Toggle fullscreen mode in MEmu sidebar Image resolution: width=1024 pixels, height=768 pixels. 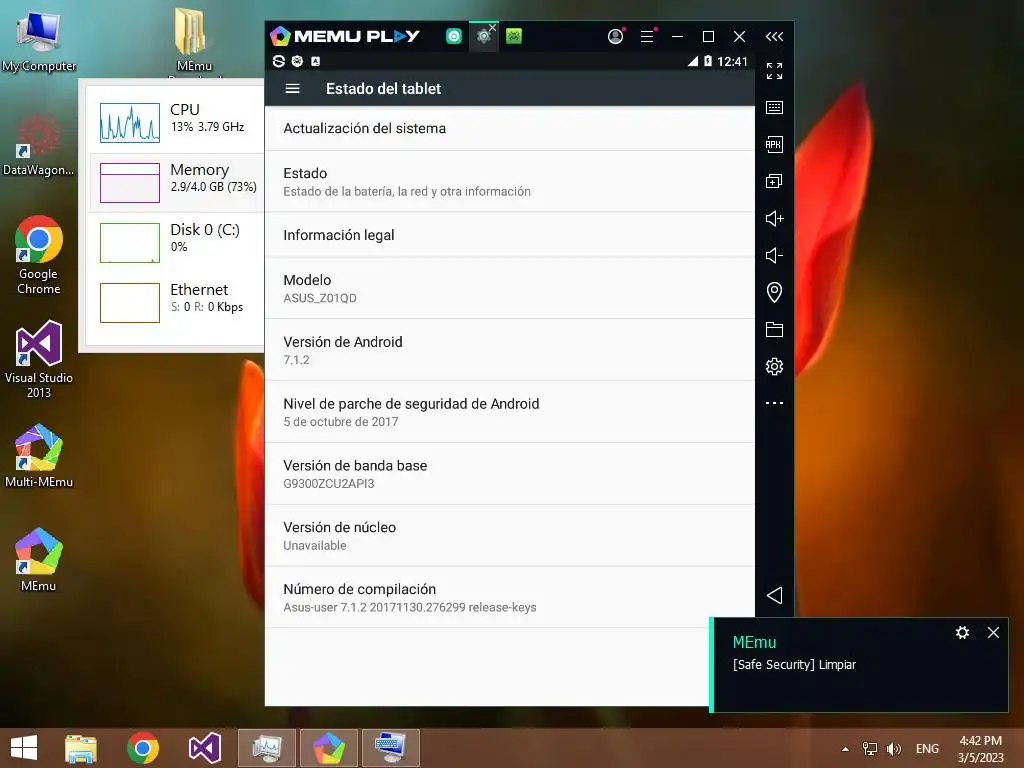click(x=774, y=71)
